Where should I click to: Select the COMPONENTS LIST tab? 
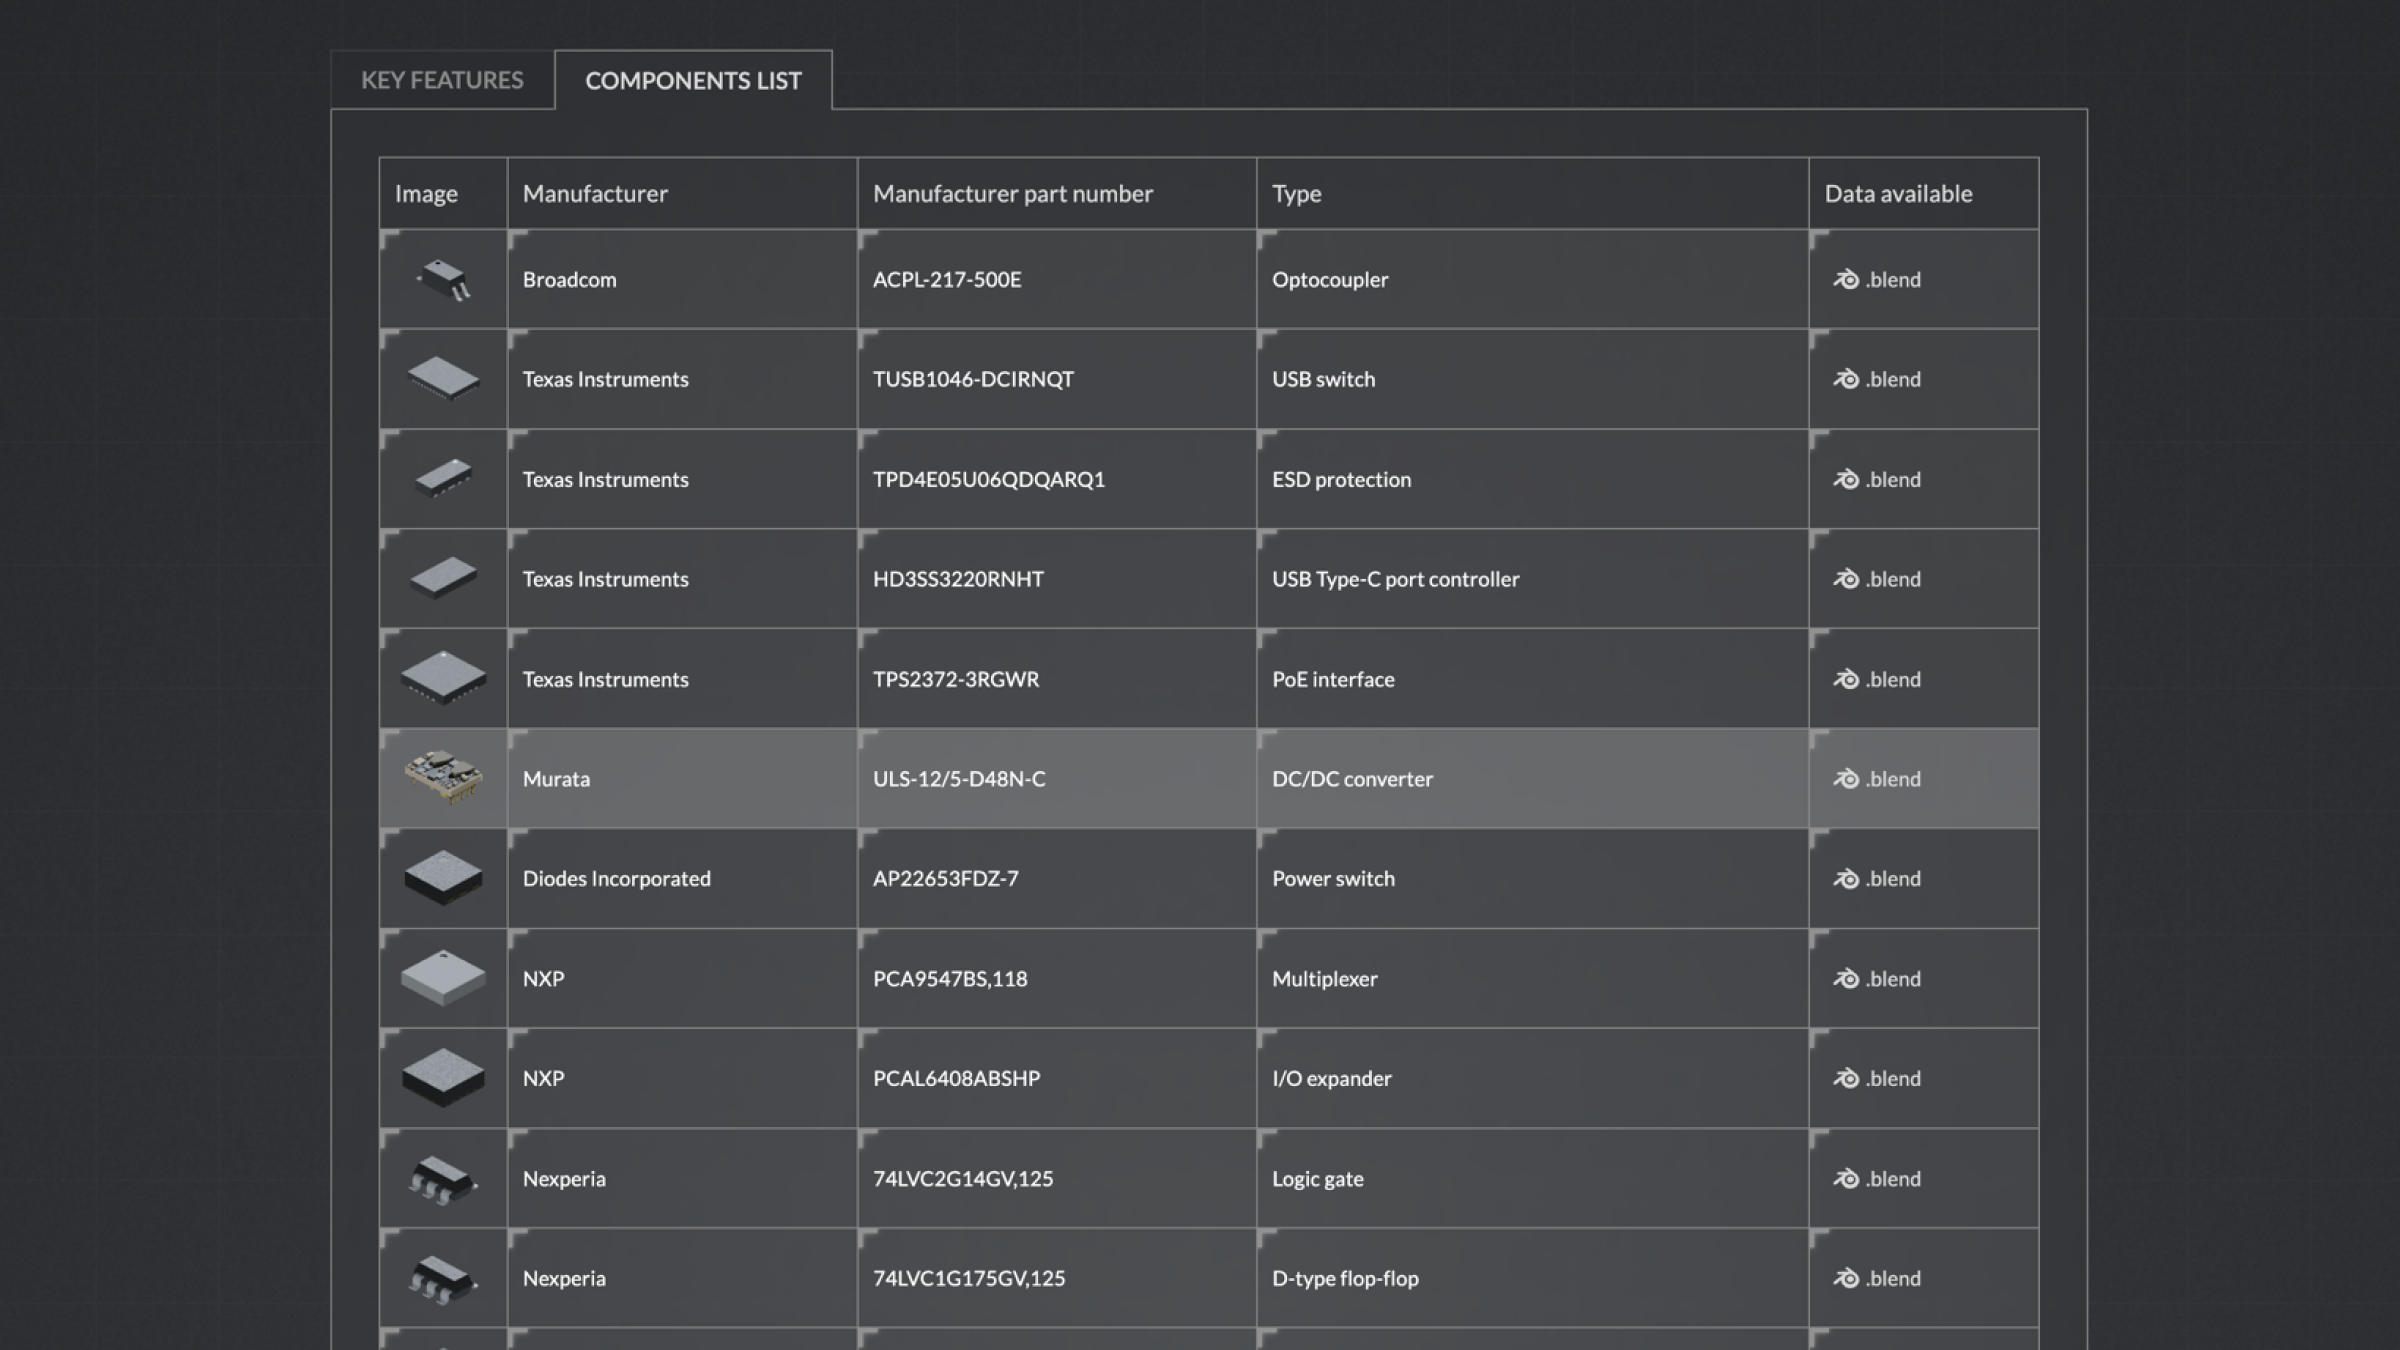pos(692,77)
